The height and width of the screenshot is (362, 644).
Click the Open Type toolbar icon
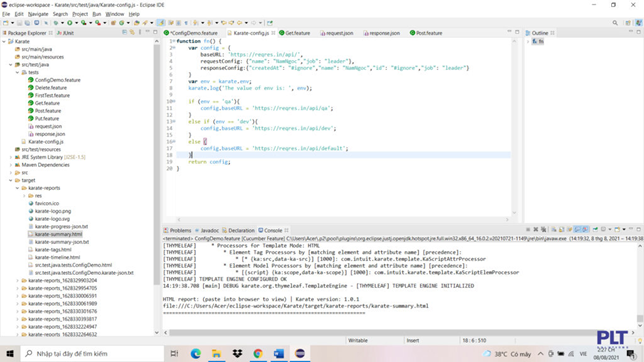(x=136, y=23)
